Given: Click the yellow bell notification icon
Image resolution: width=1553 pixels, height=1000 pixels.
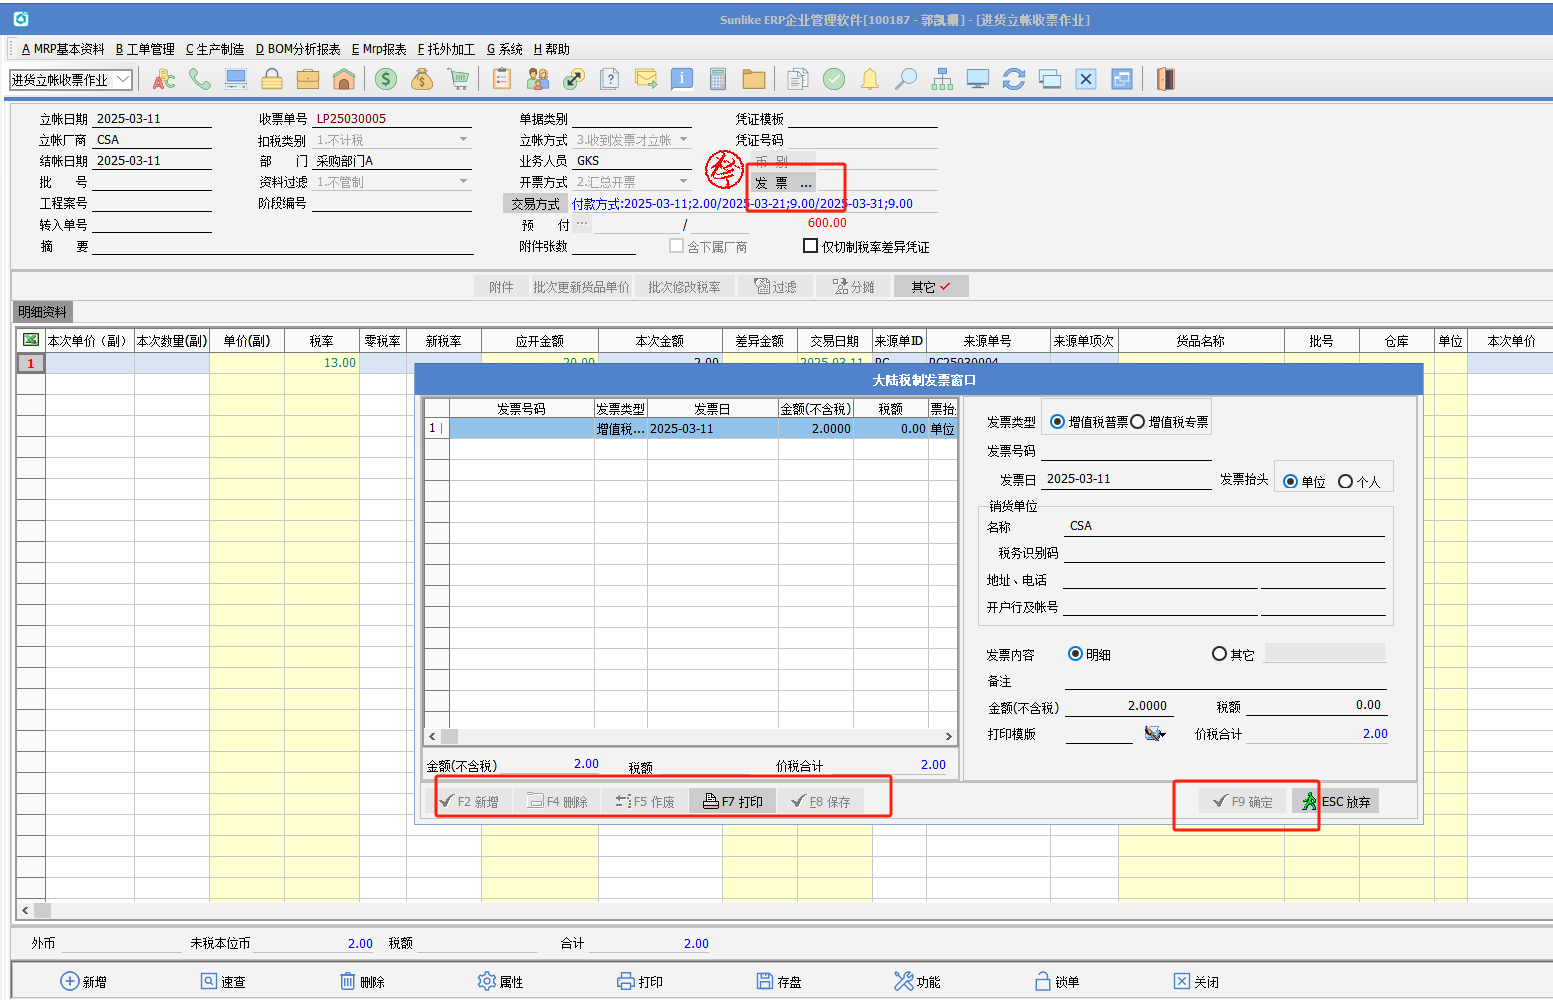Looking at the screenshot, I should (870, 79).
